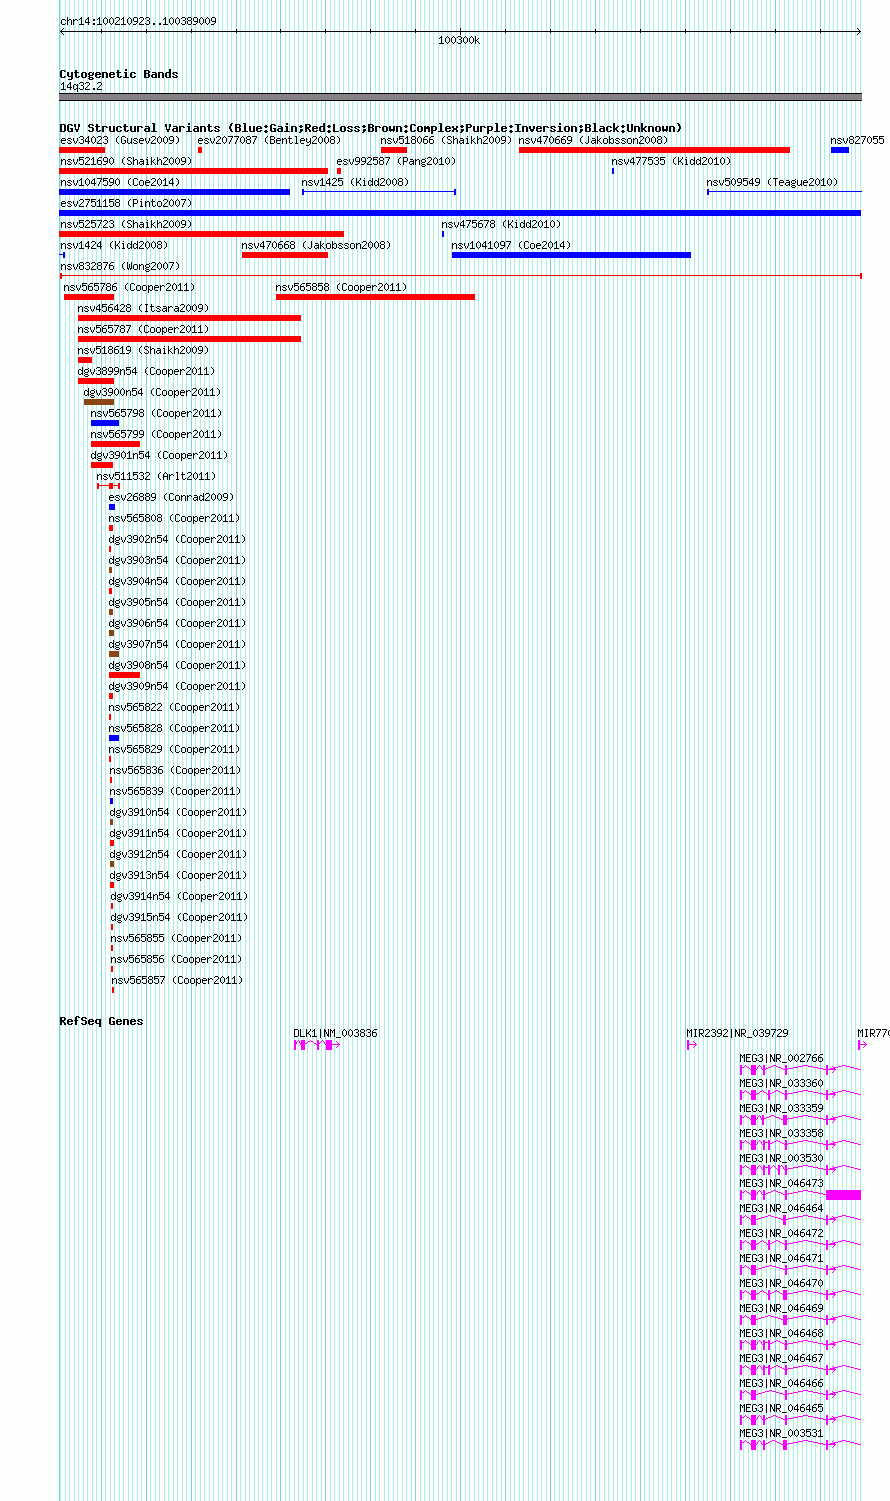Select the MEG3 NR_002766 transcript glyph
Image resolution: width=890 pixels, height=1501 pixels.
click(x=800, y=1070)
